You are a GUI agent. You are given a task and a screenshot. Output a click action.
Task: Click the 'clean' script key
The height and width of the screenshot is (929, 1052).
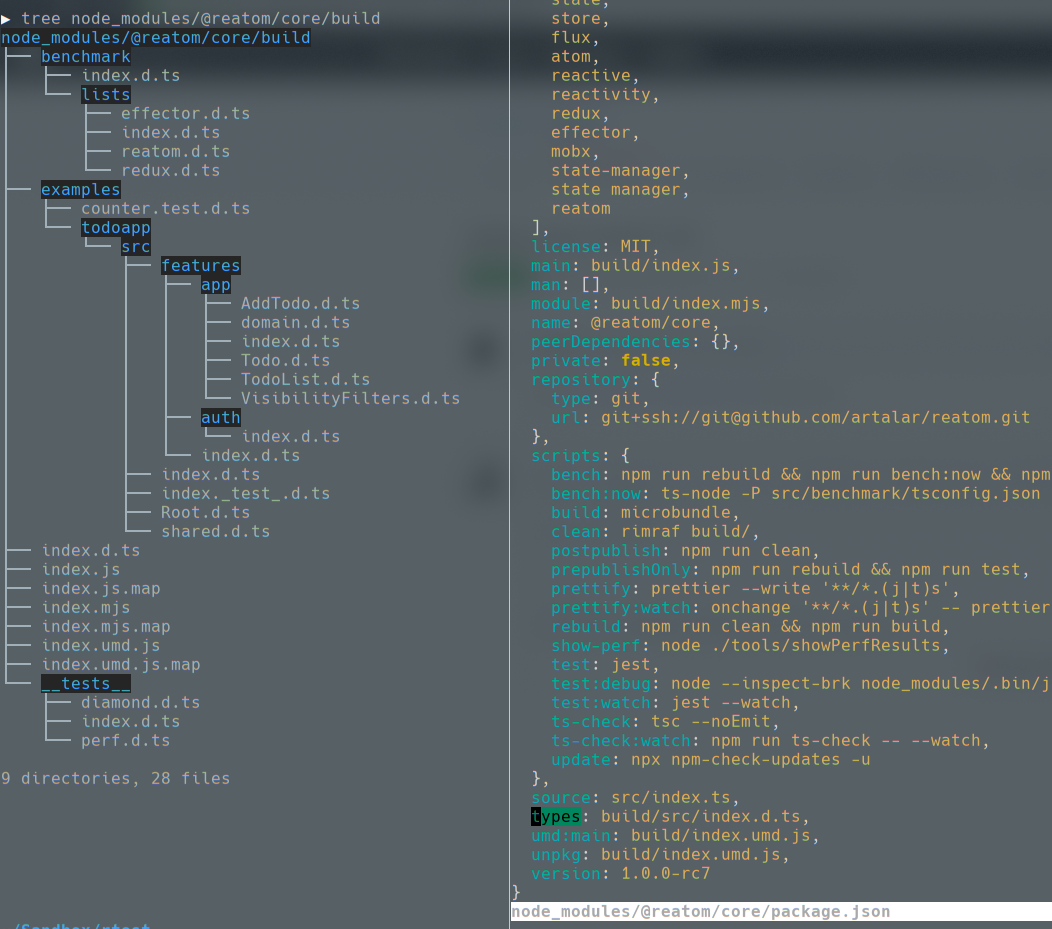(575, 531)
